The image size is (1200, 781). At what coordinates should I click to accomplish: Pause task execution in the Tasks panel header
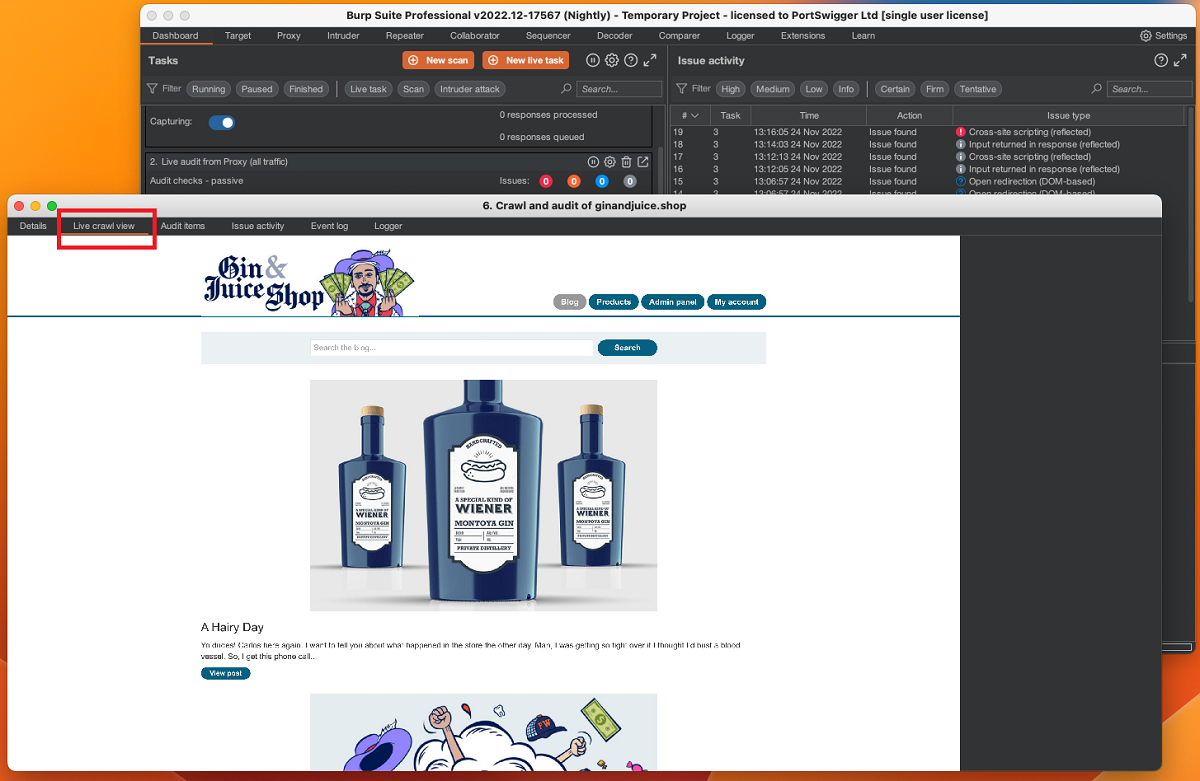[x=593, y=60]
